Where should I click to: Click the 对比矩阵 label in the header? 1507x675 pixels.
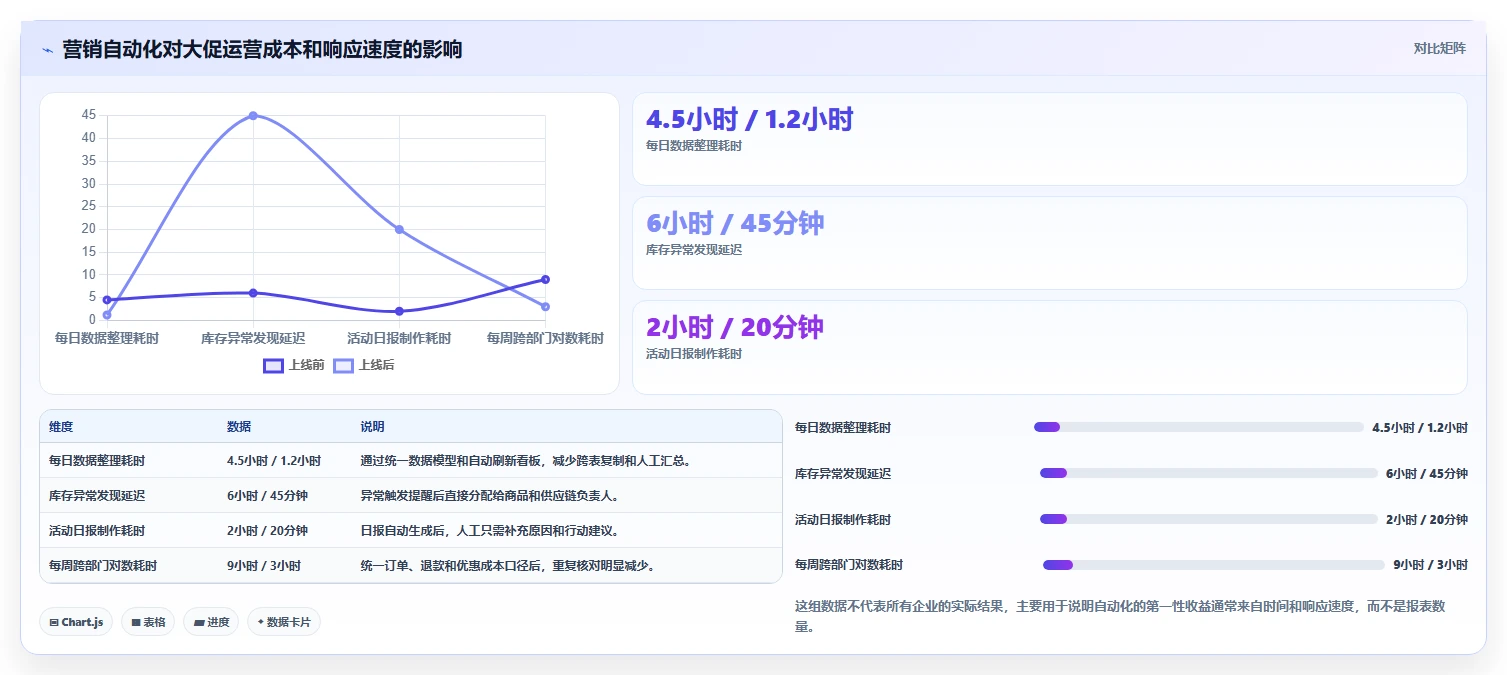pyautogui.click(x=1440, y=49)
